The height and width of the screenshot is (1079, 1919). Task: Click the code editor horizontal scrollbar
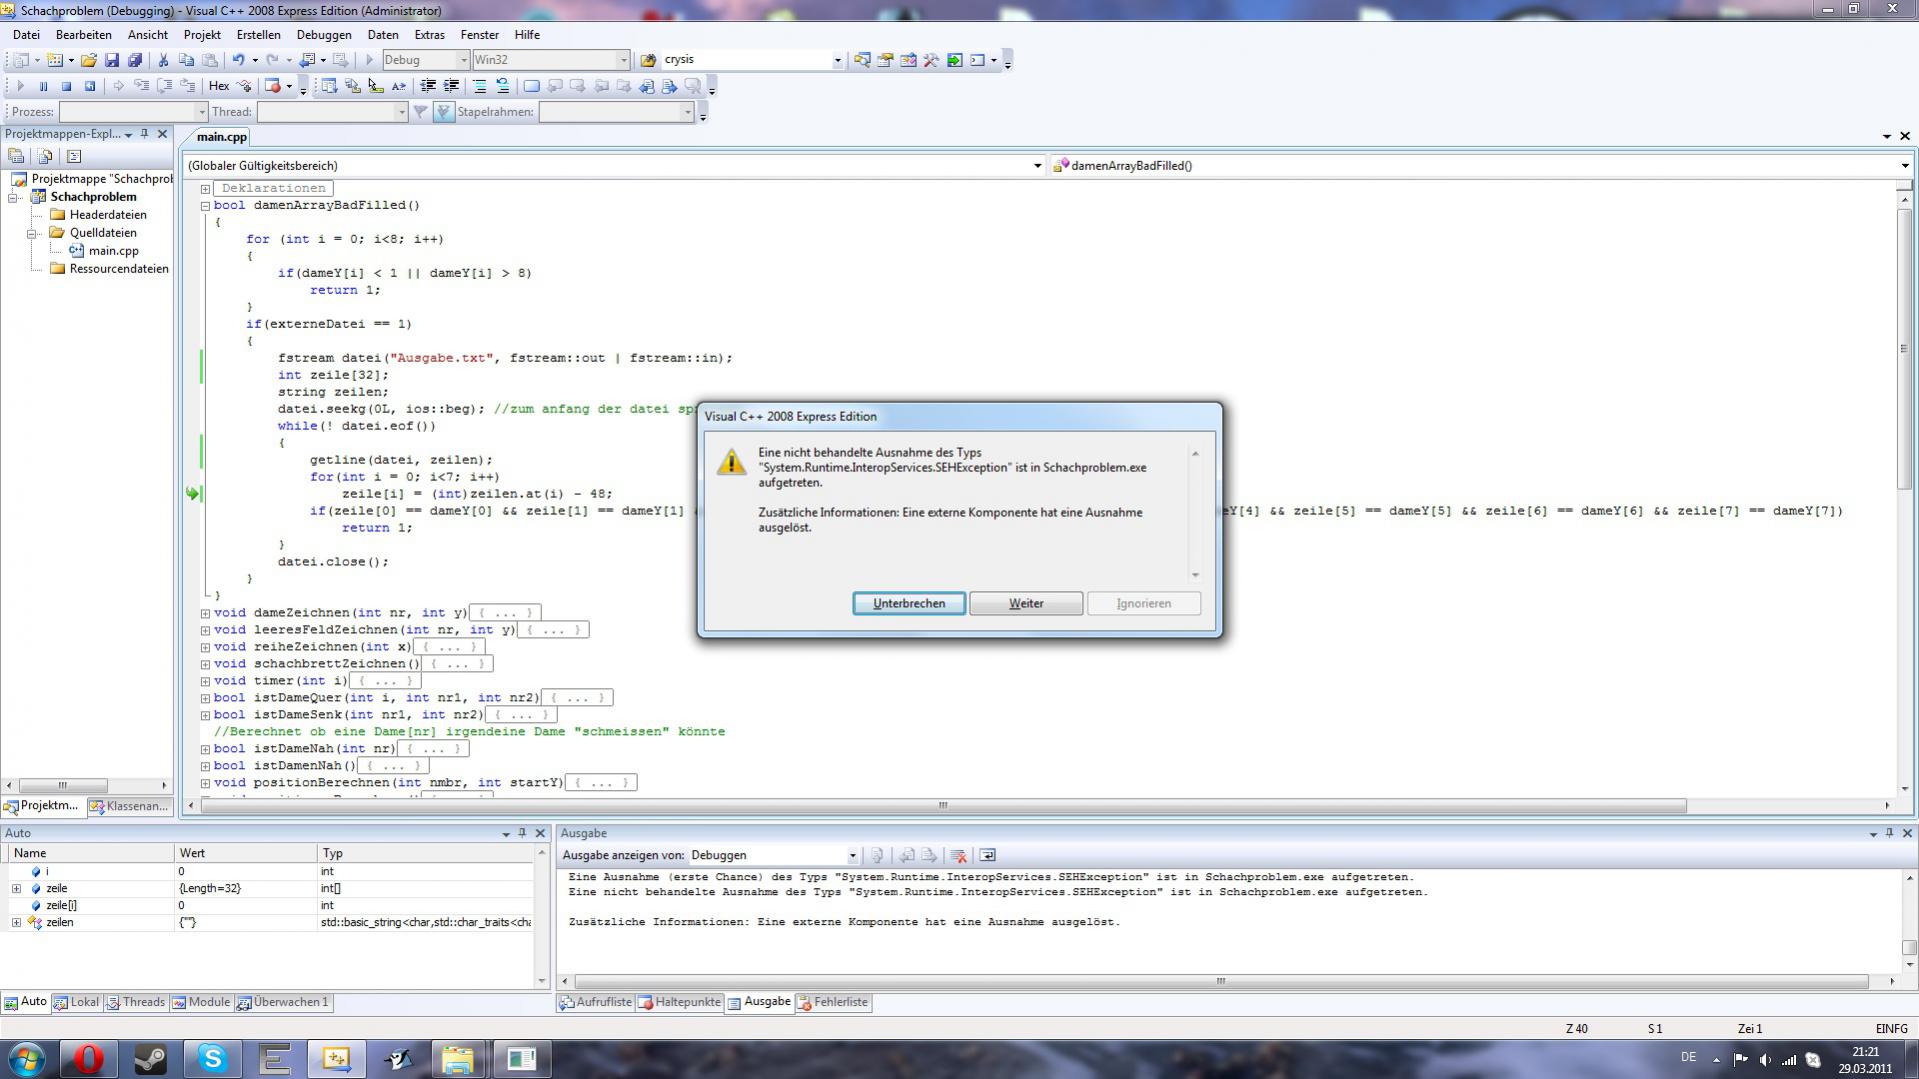point(943,805)
